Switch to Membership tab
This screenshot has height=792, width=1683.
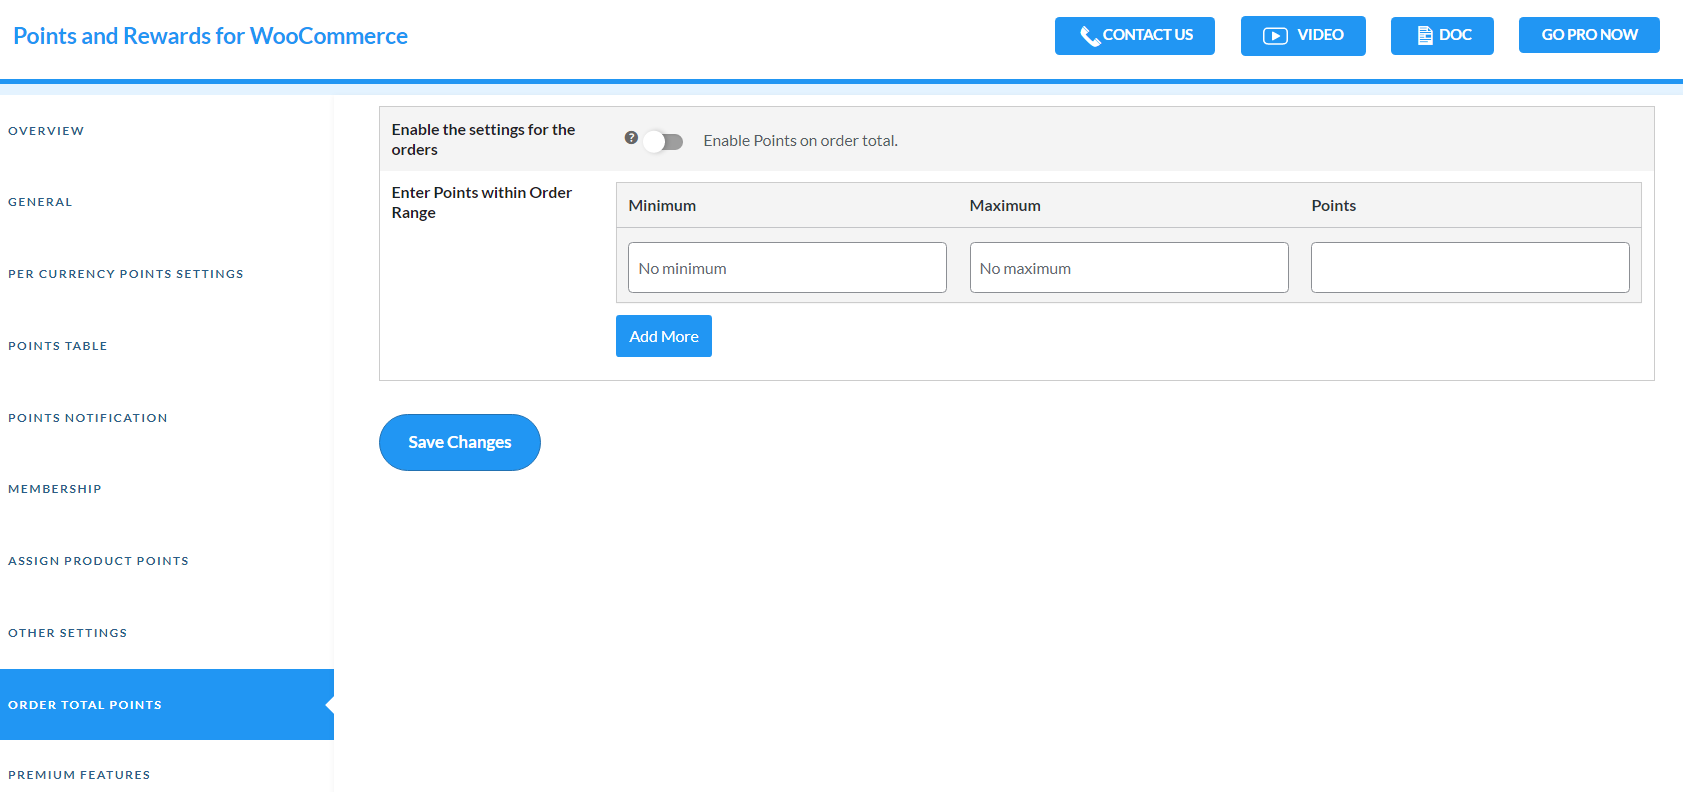[55, 489]
